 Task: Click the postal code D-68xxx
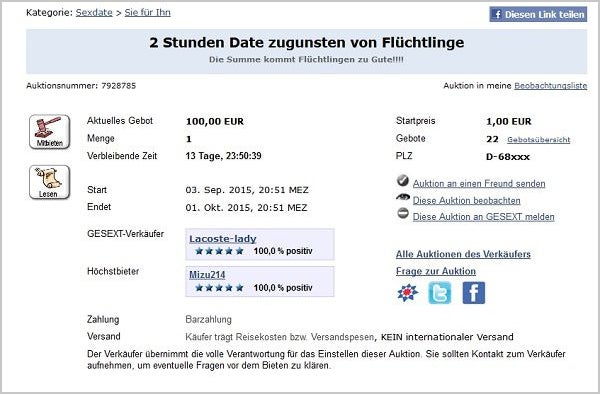click(508, 157)
